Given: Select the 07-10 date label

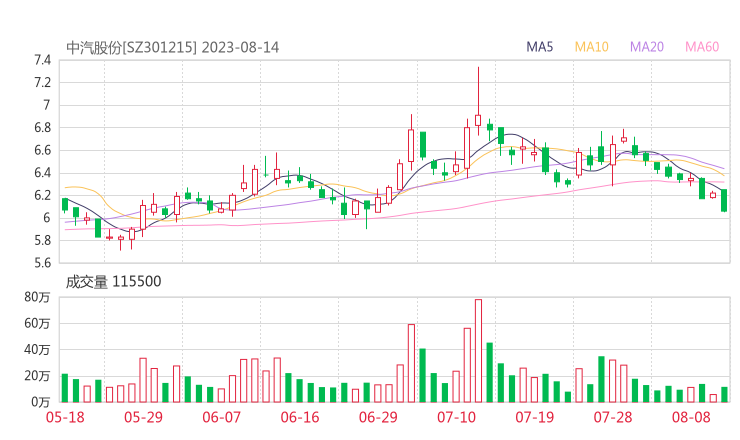Looking at the screenshot, I should click(x=456, y=417).
